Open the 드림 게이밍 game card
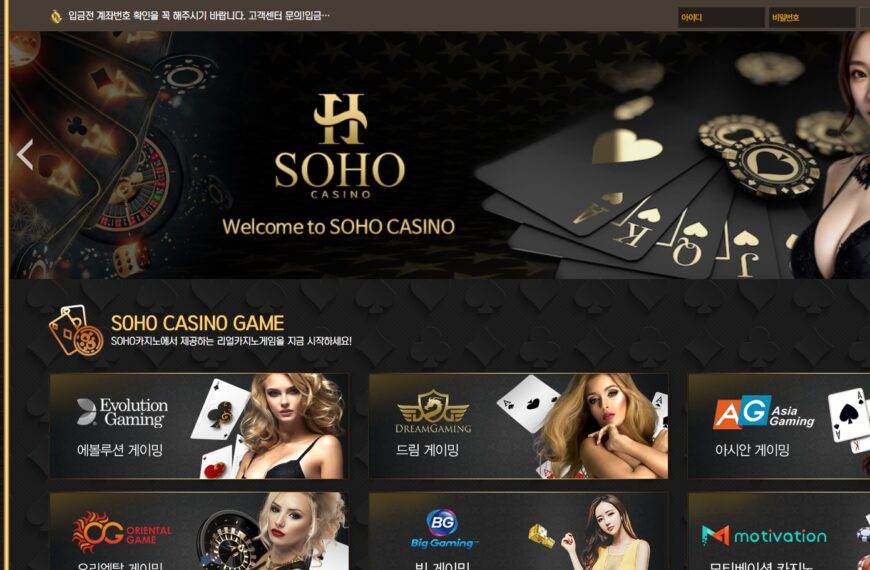The width and height of the screenshot is (870, 570). [518, 426]
